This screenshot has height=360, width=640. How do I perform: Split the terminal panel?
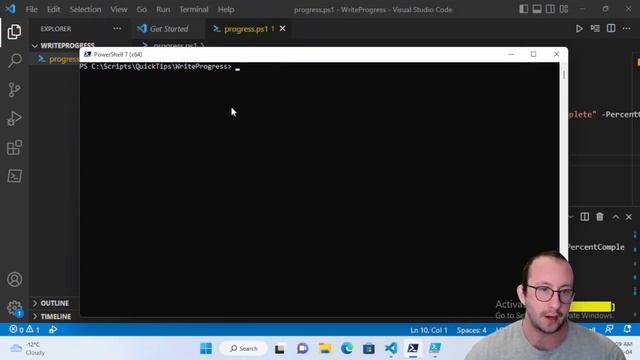(x=584, y=217)
